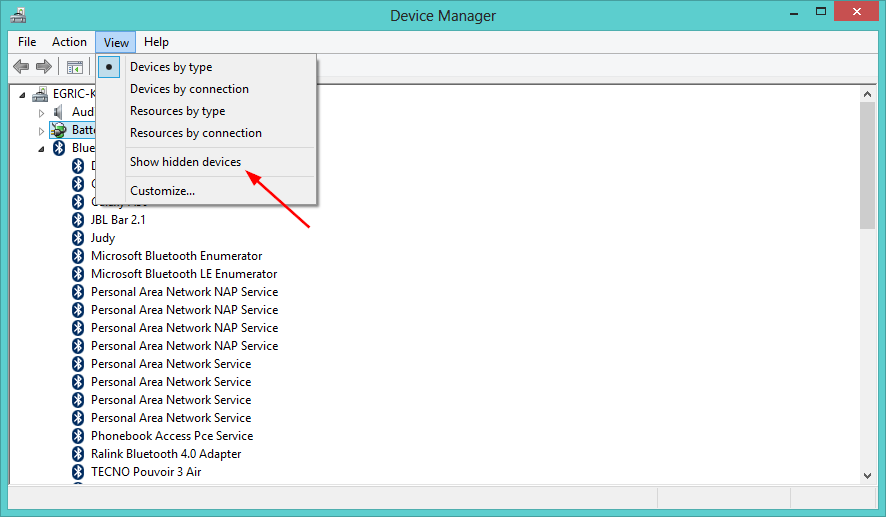Select Ralink Bluetooth 4.0 Adapter
Screen dimensions: 886x517
click(x=166, y=454)
